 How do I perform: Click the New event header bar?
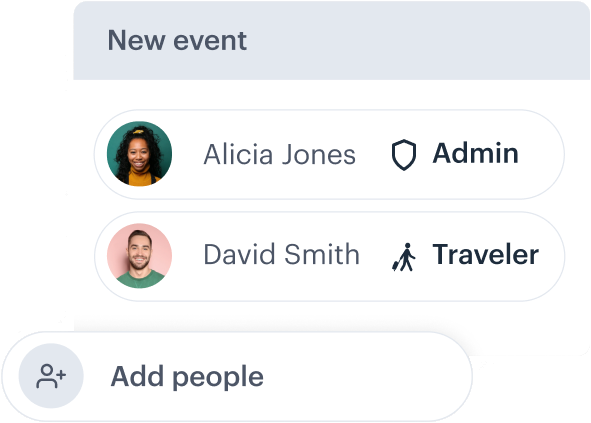[332, 40]
